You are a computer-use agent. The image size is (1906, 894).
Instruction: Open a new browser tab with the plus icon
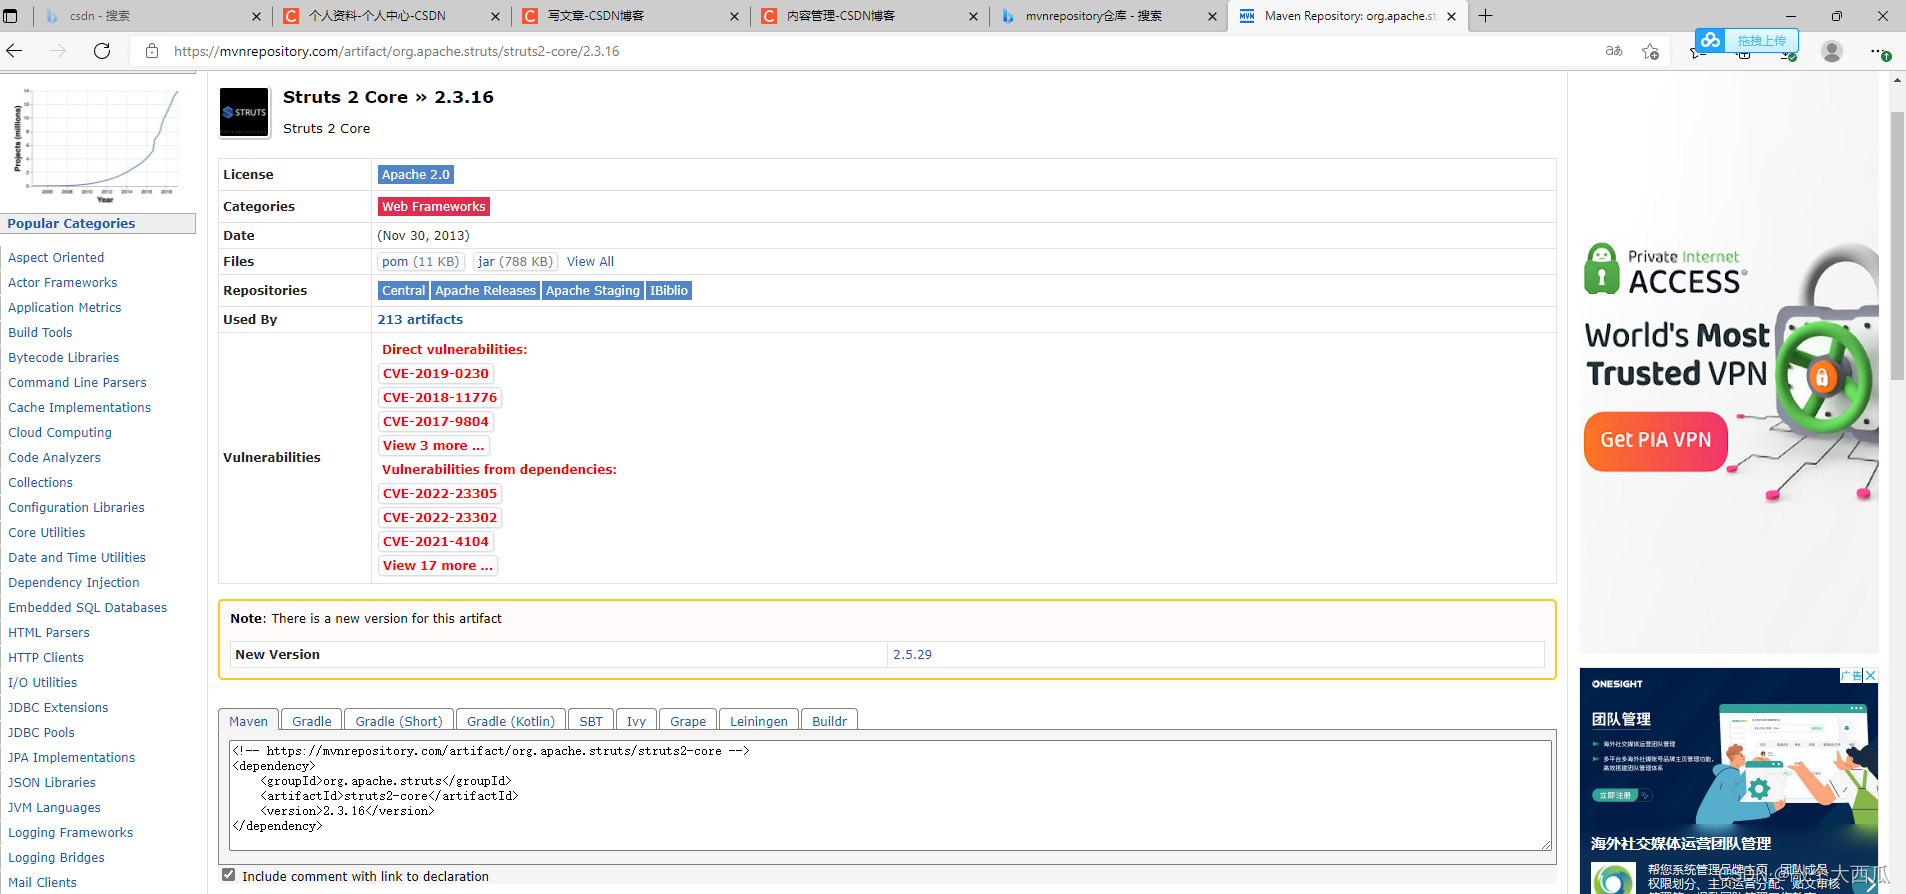click(x=1486, y=16)
